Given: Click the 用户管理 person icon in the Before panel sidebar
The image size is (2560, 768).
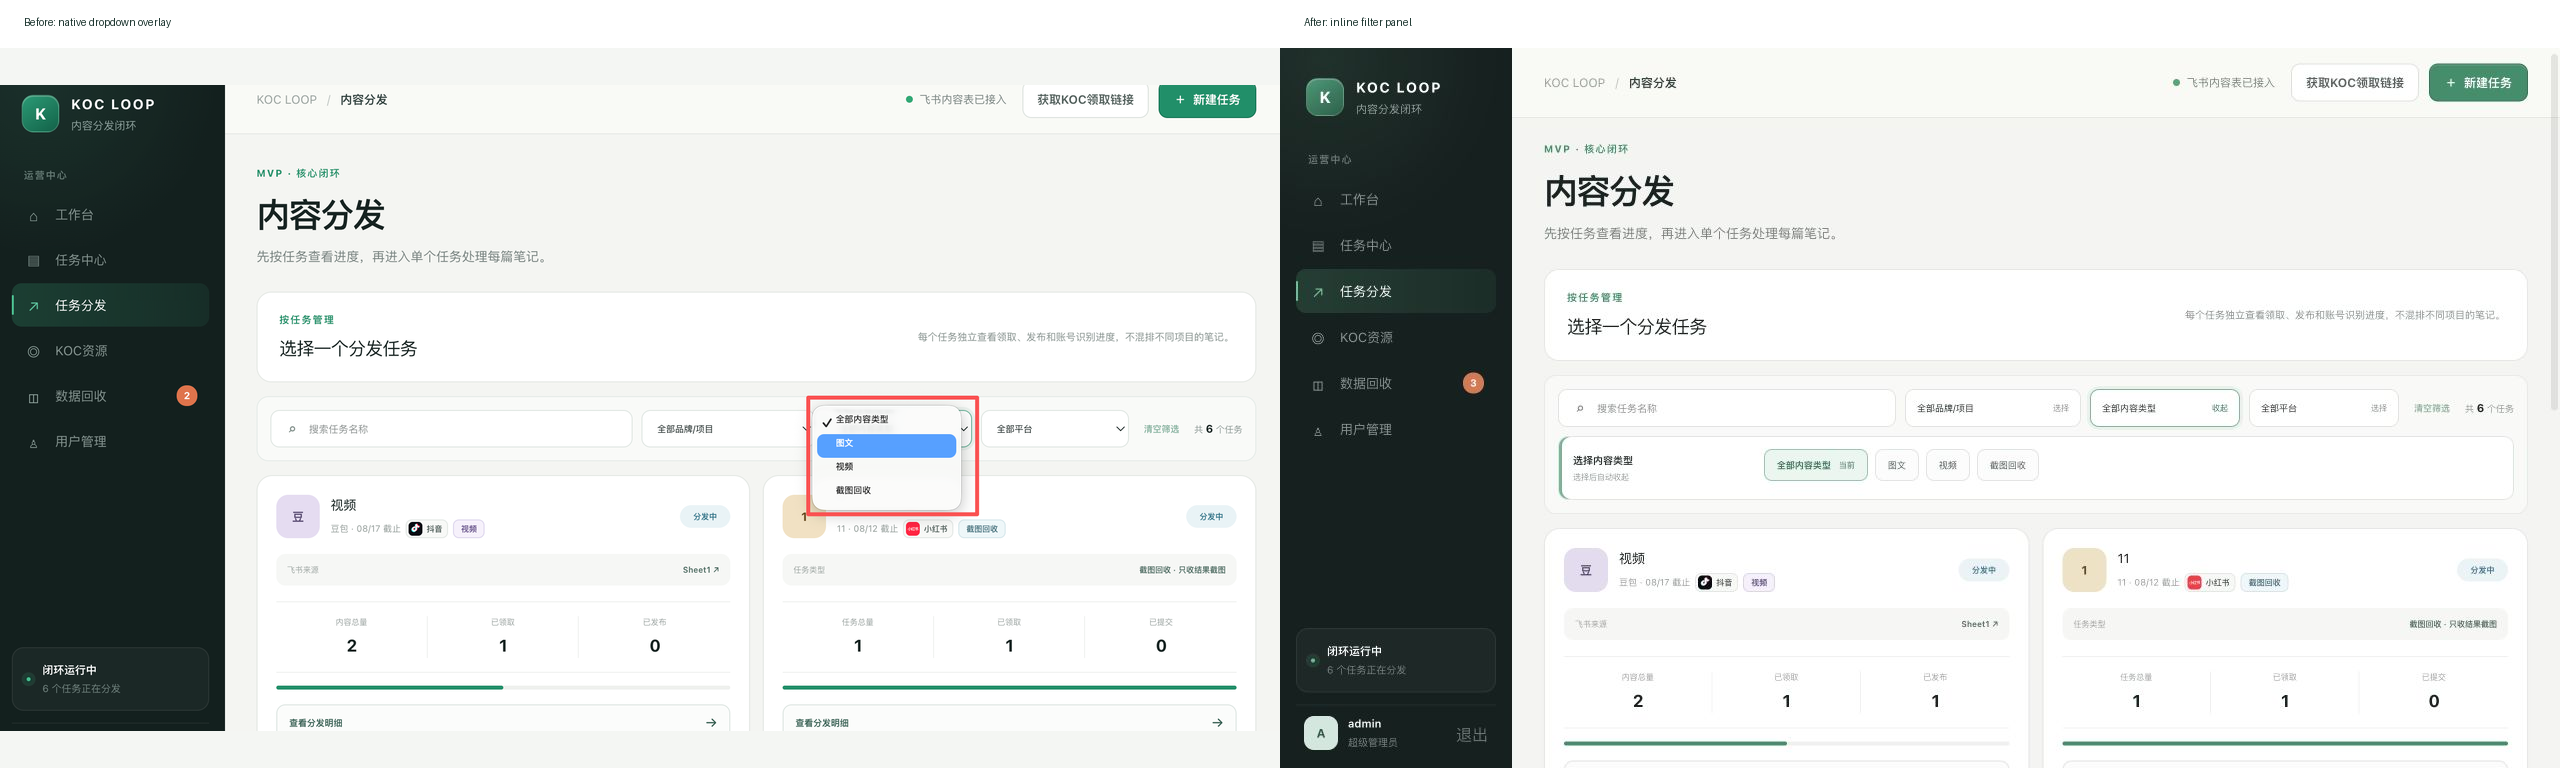Looking at the screenshot, I should (x=33, y=443).
